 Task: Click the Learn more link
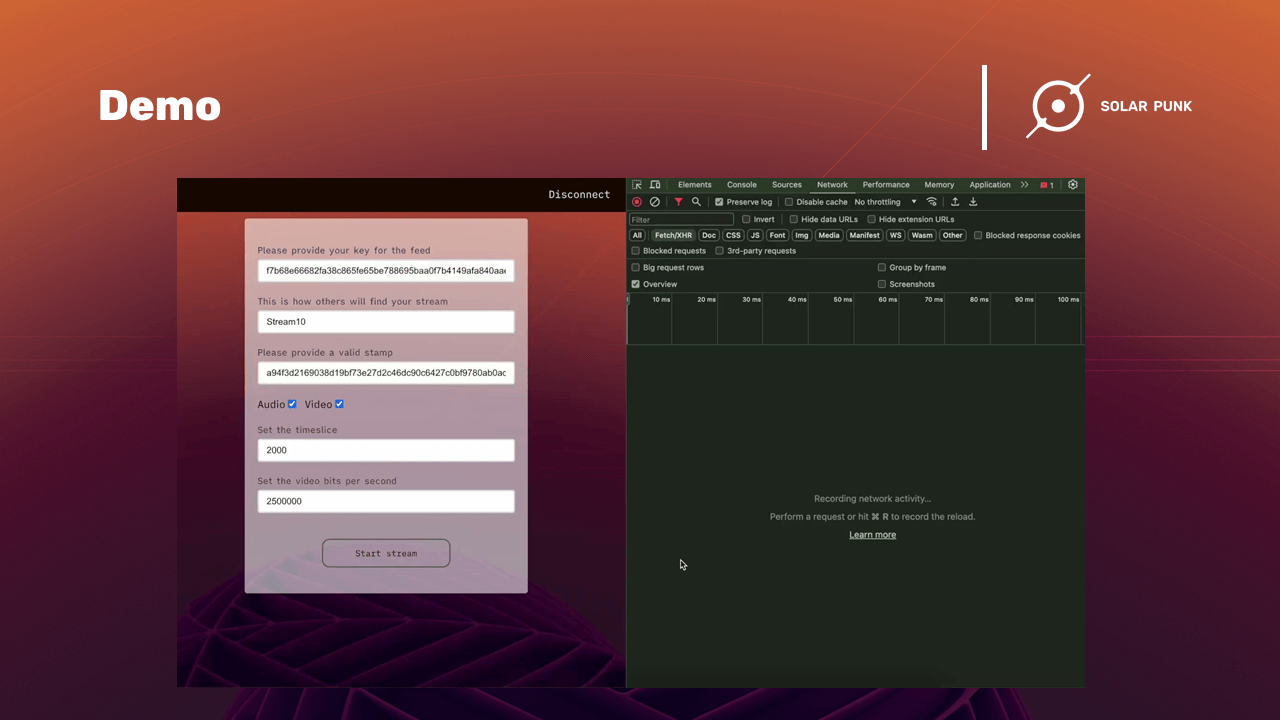click(x=872, y=535)
